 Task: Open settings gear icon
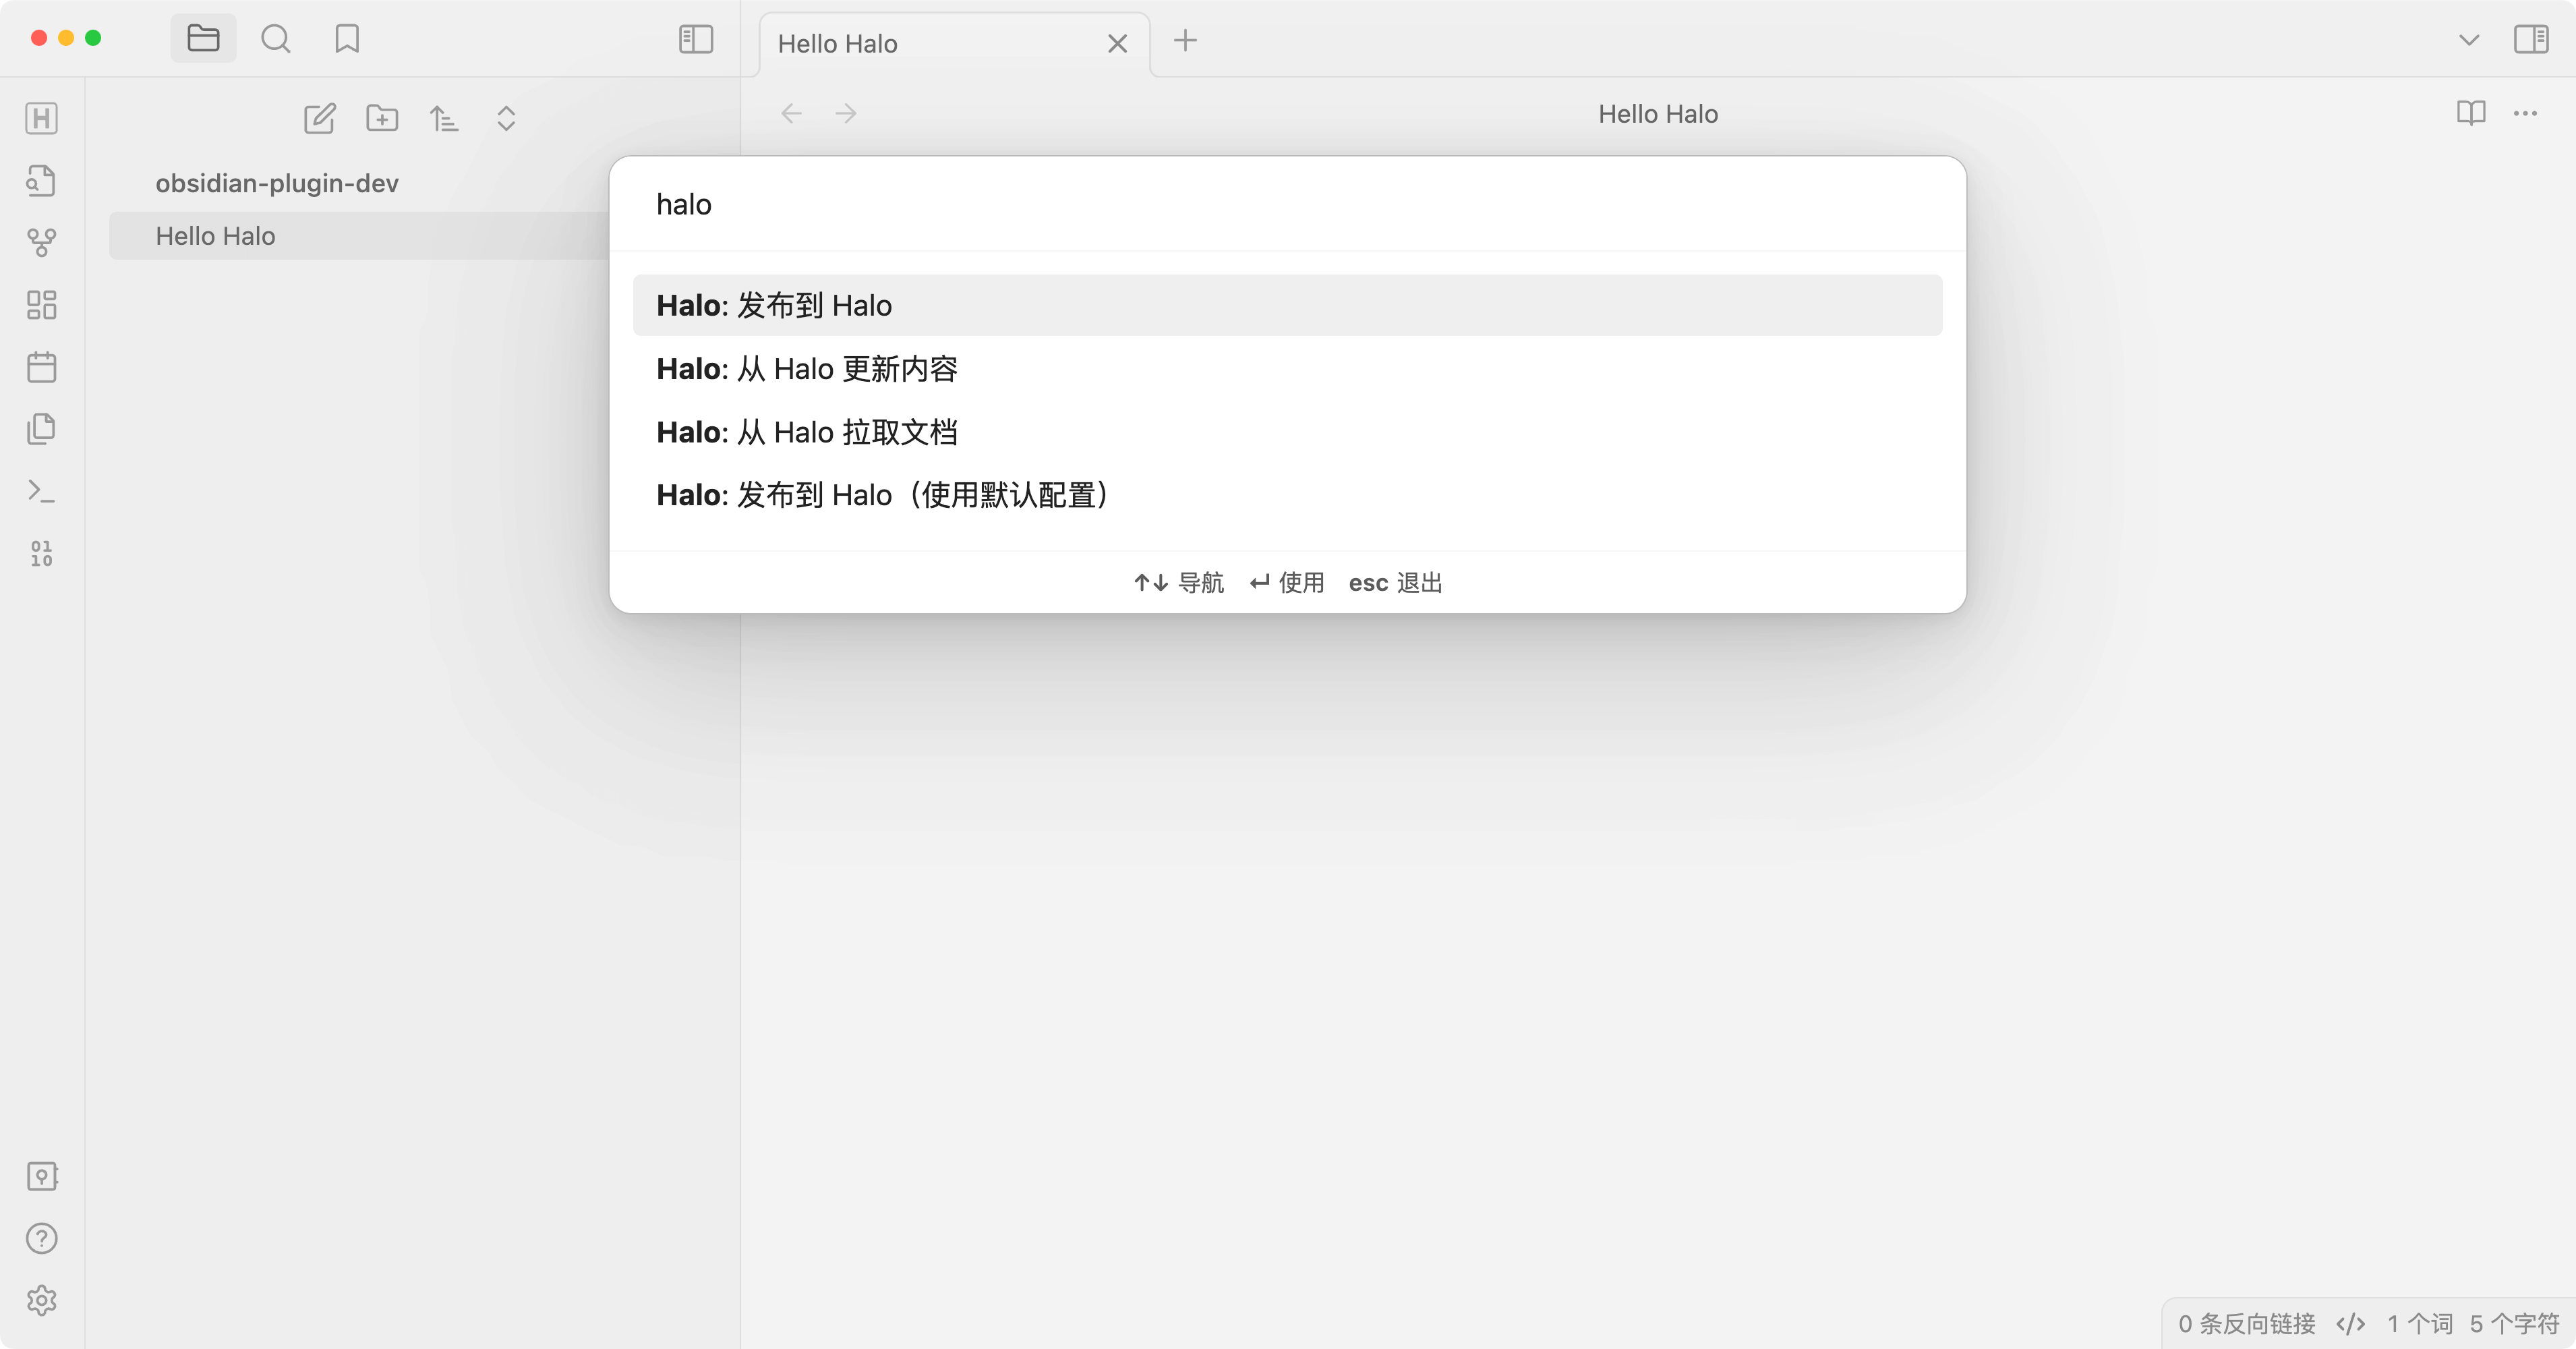pos(41,1300)
